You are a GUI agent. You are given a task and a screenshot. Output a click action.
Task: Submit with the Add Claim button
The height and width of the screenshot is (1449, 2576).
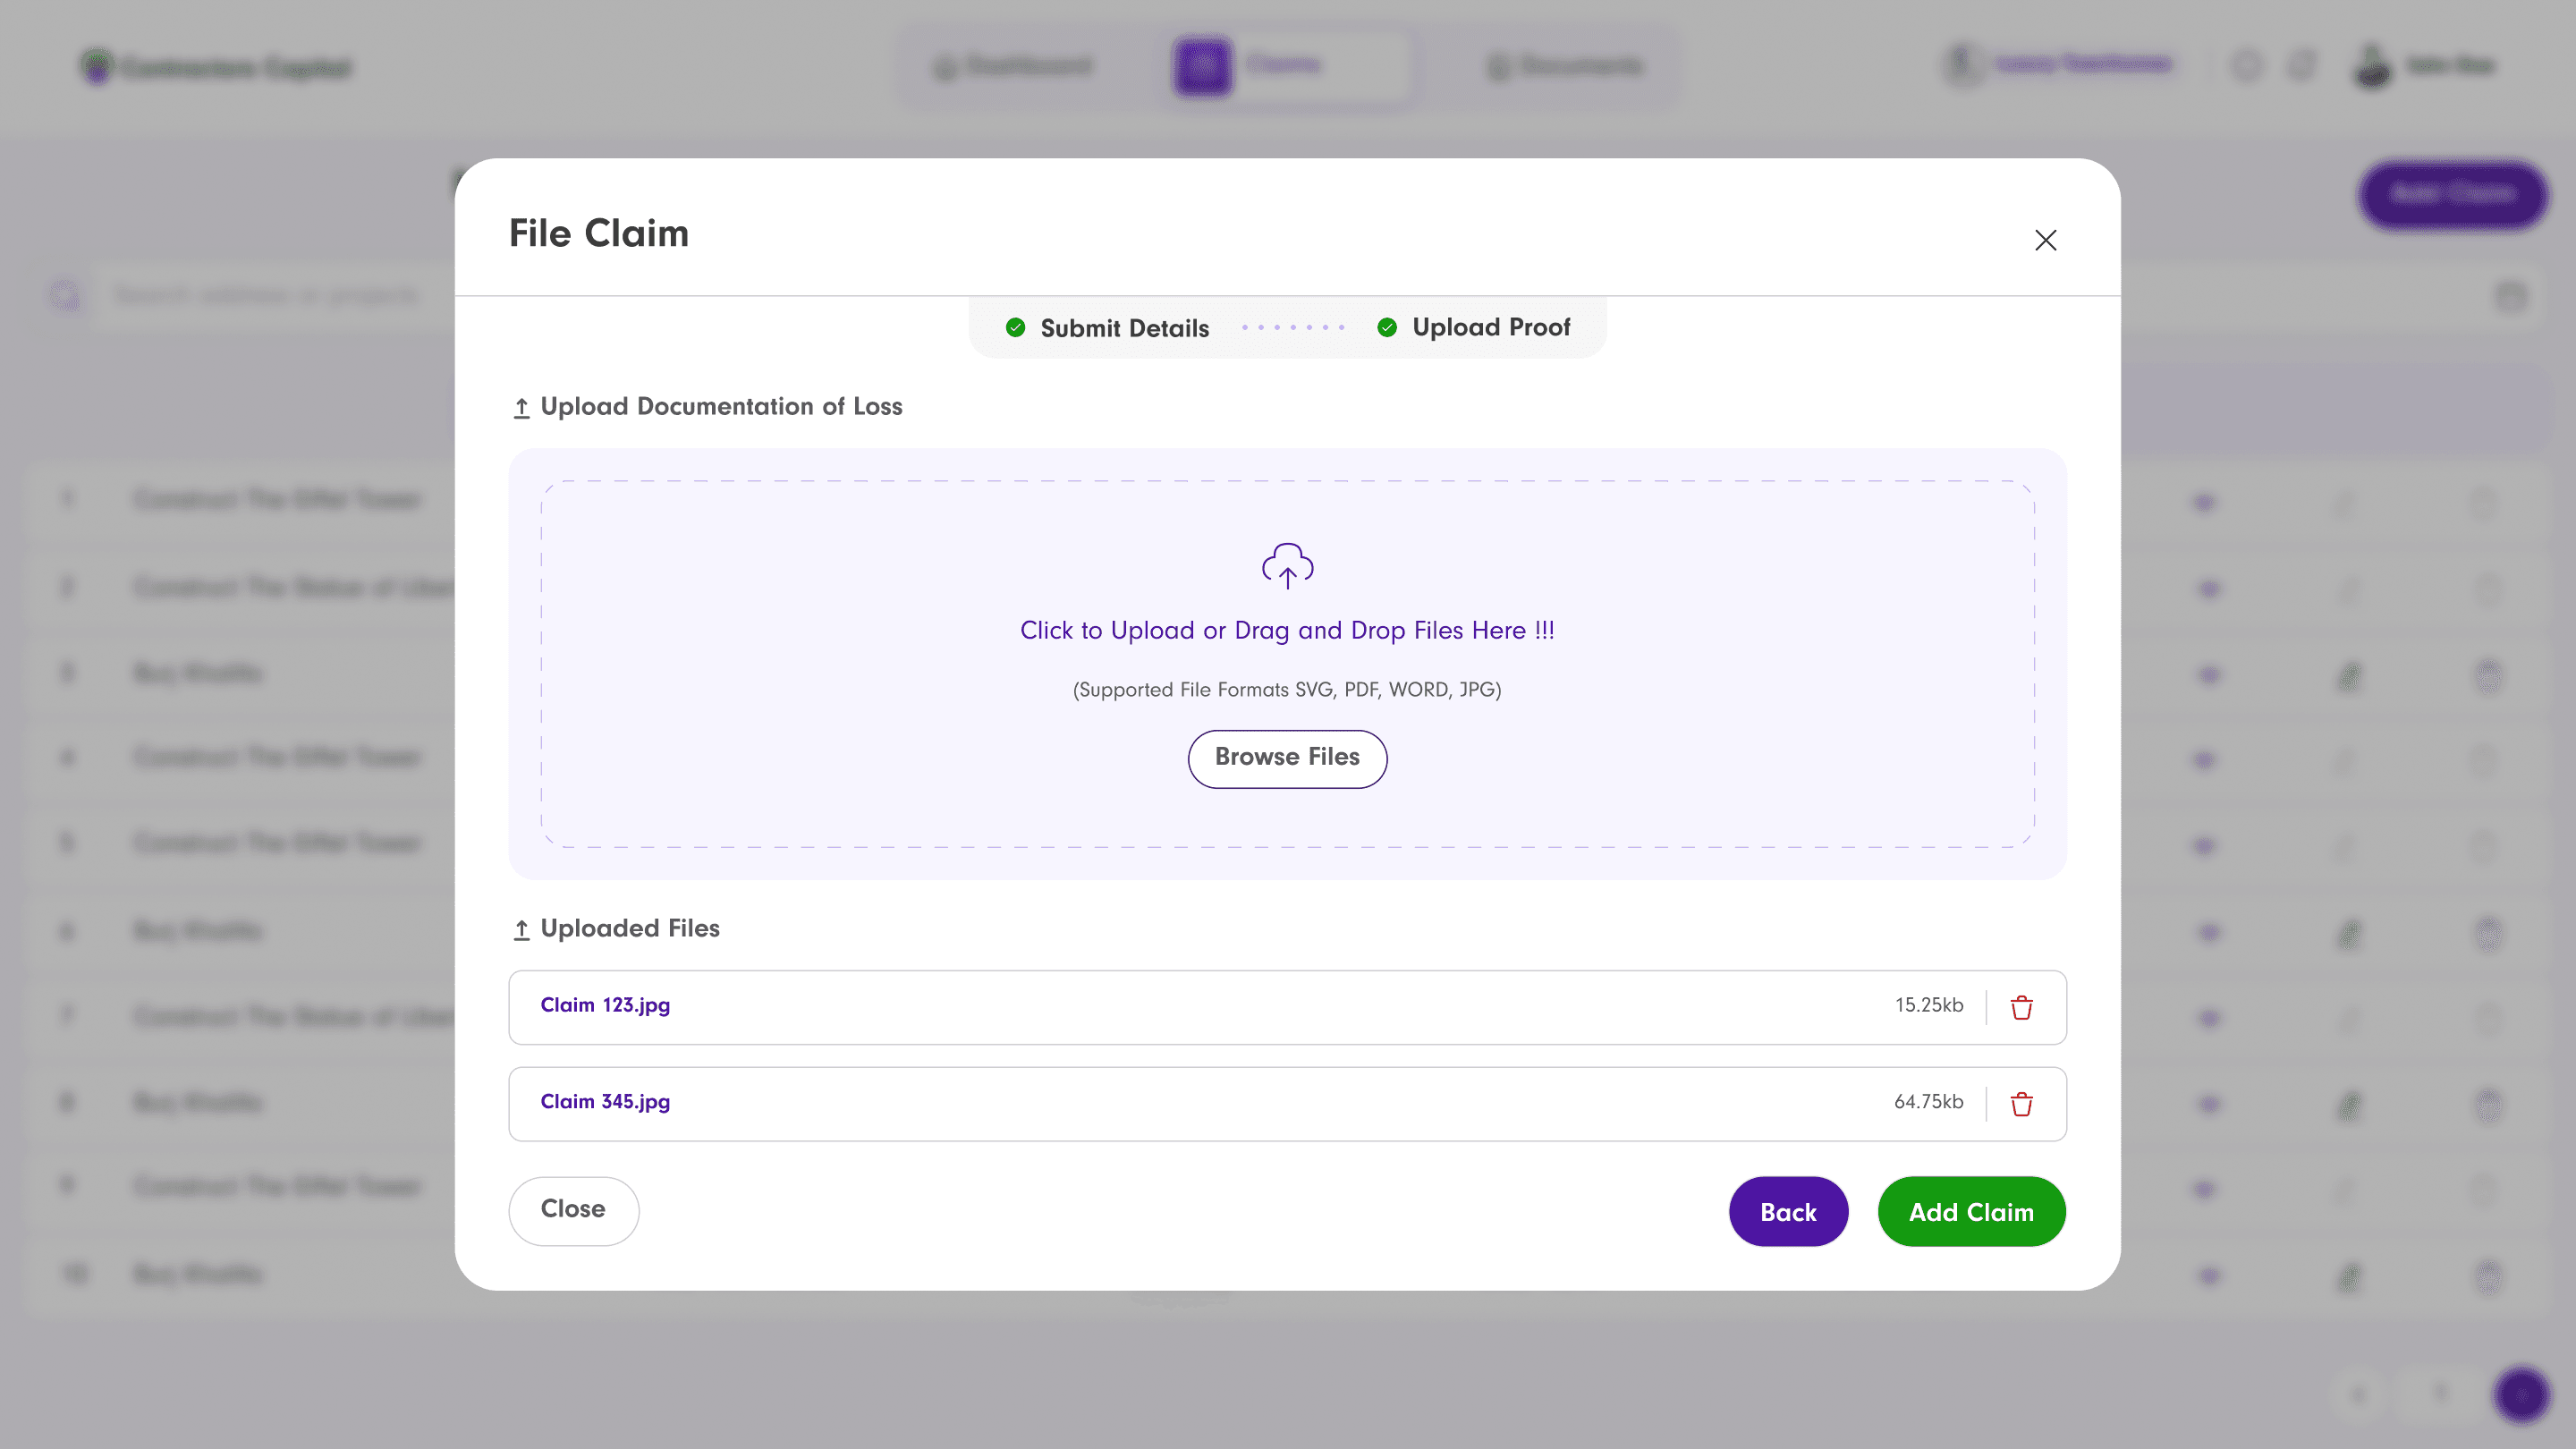[1971, 1211]
